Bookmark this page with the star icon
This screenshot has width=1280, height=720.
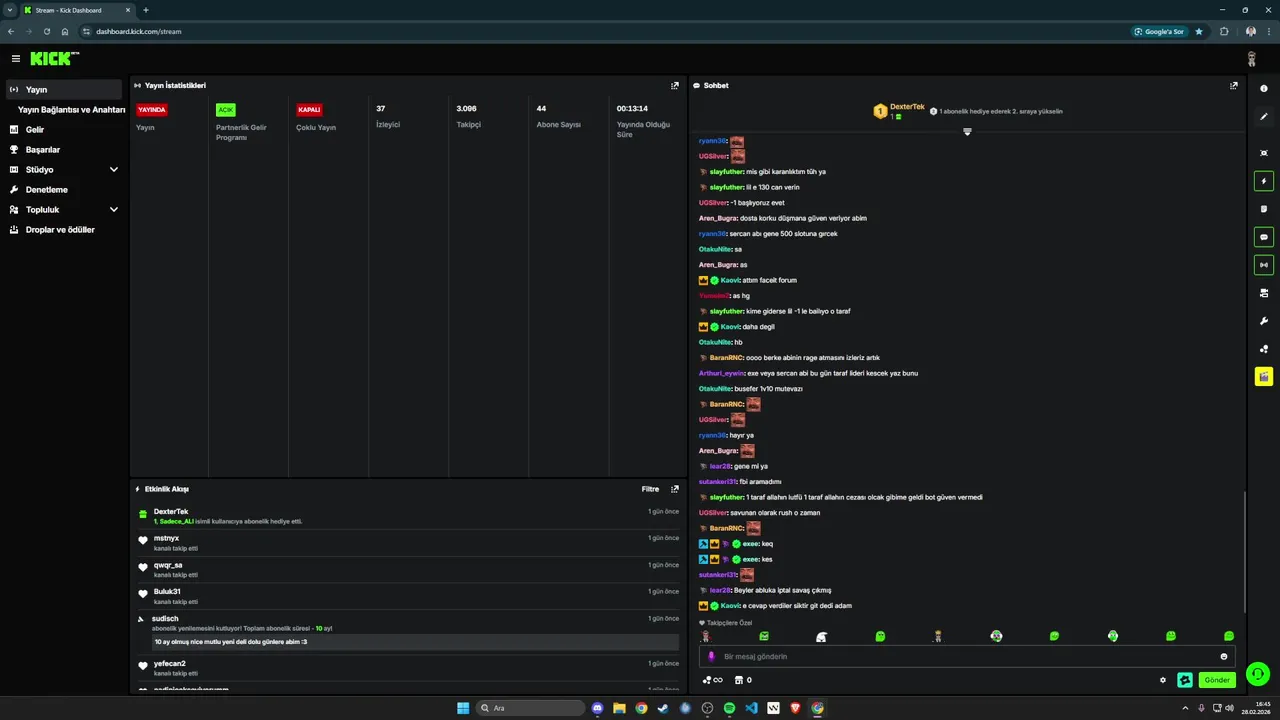(1199, 31)
